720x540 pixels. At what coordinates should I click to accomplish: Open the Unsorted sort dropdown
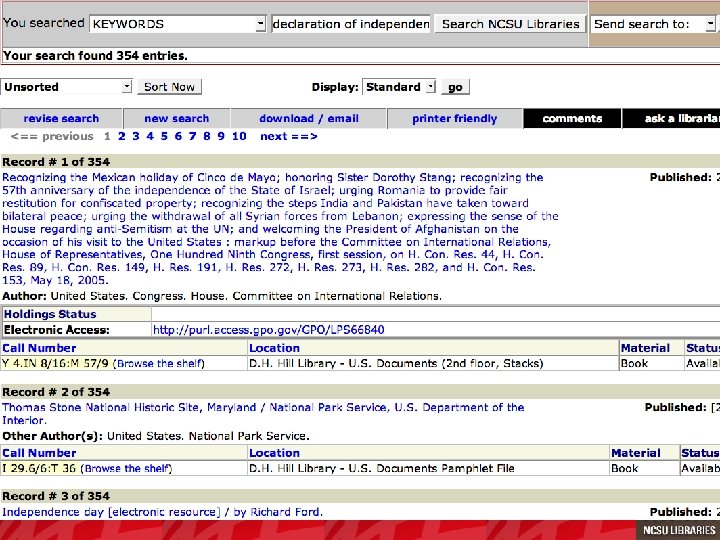pos(67,87)
